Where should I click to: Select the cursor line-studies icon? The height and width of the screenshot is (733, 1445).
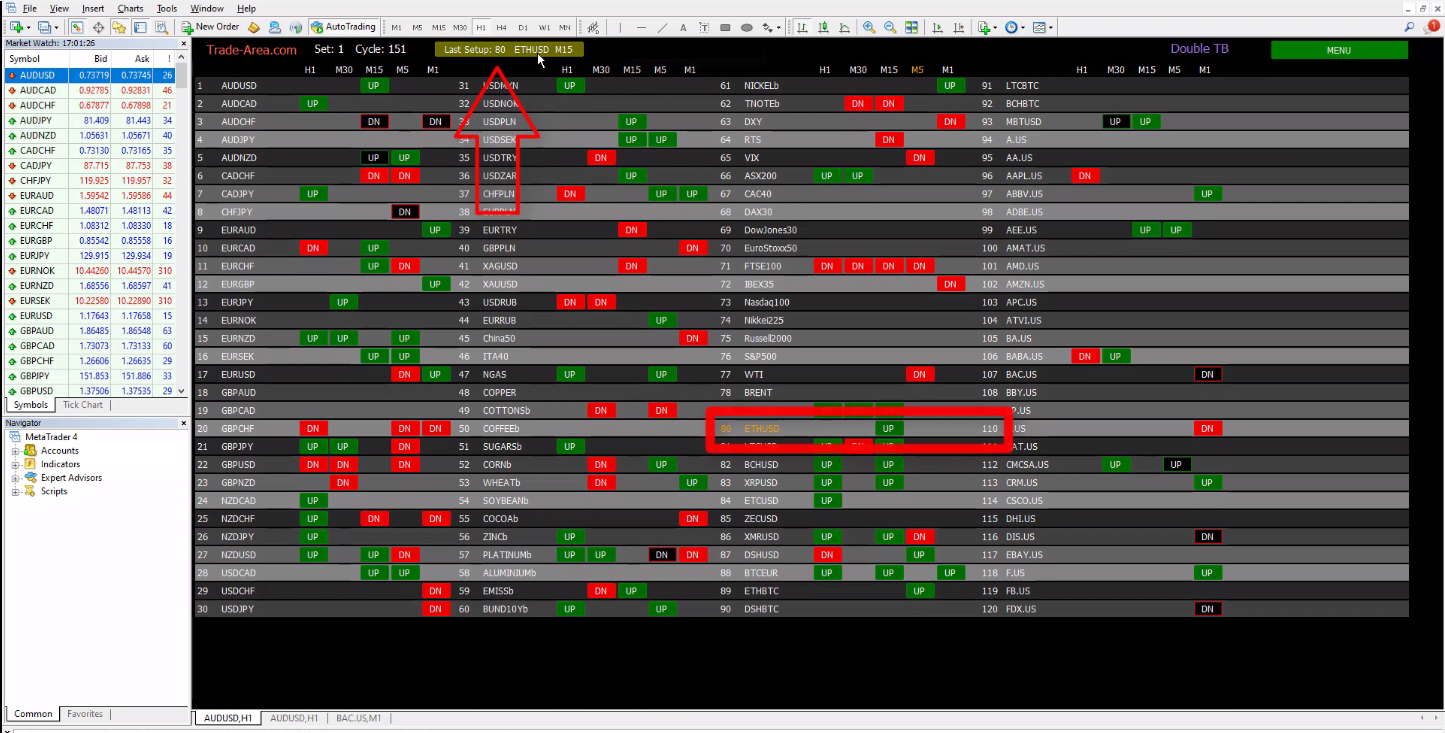coord(594,27)
